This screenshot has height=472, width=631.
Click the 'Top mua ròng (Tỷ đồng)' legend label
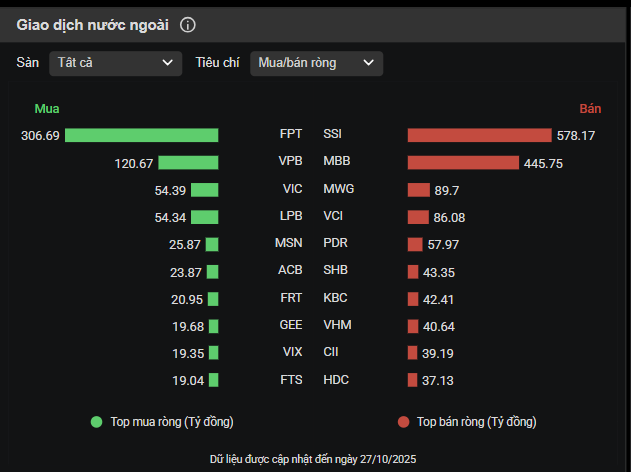tap(171, 422)
